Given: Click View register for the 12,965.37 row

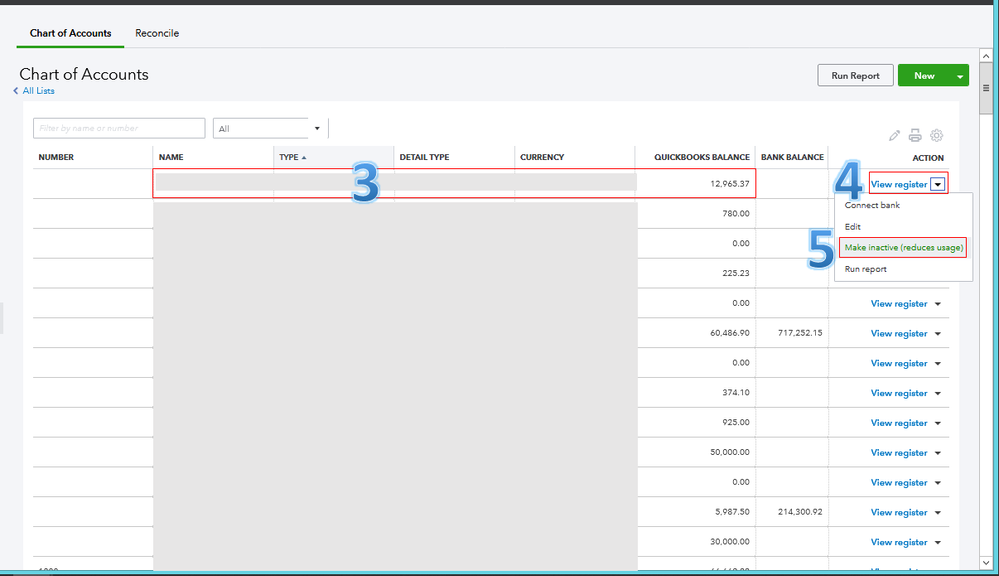Looking at the screenshot, I should (899, 184).
